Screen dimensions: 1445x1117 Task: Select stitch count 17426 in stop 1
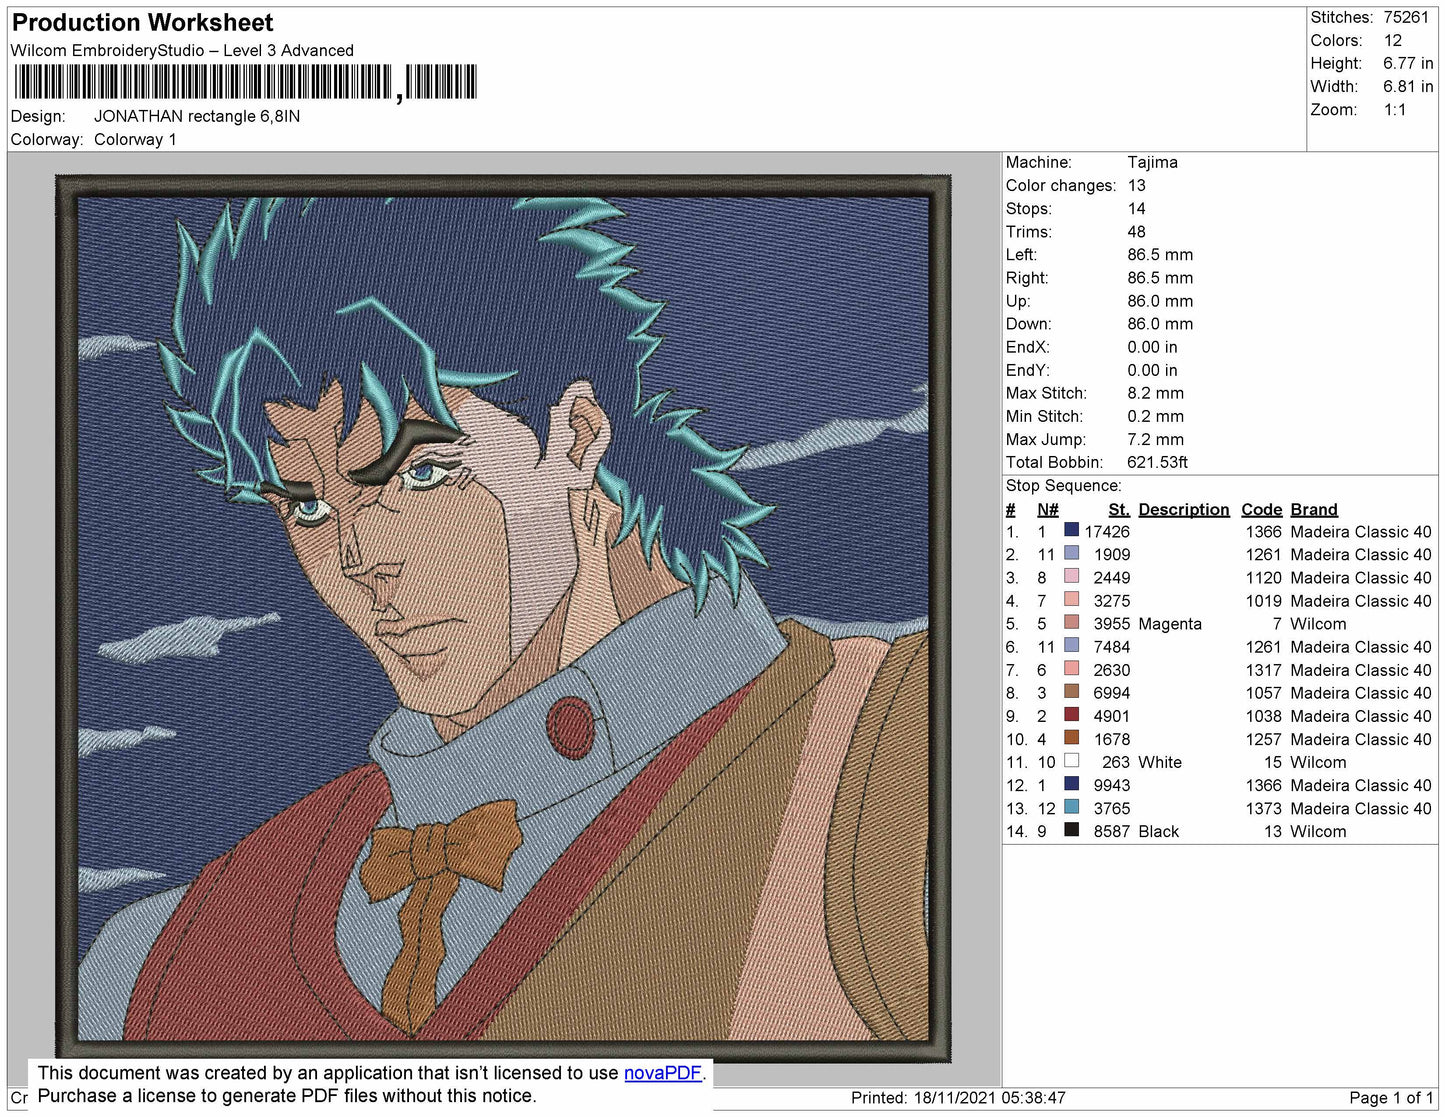(x=1107, y=531)
